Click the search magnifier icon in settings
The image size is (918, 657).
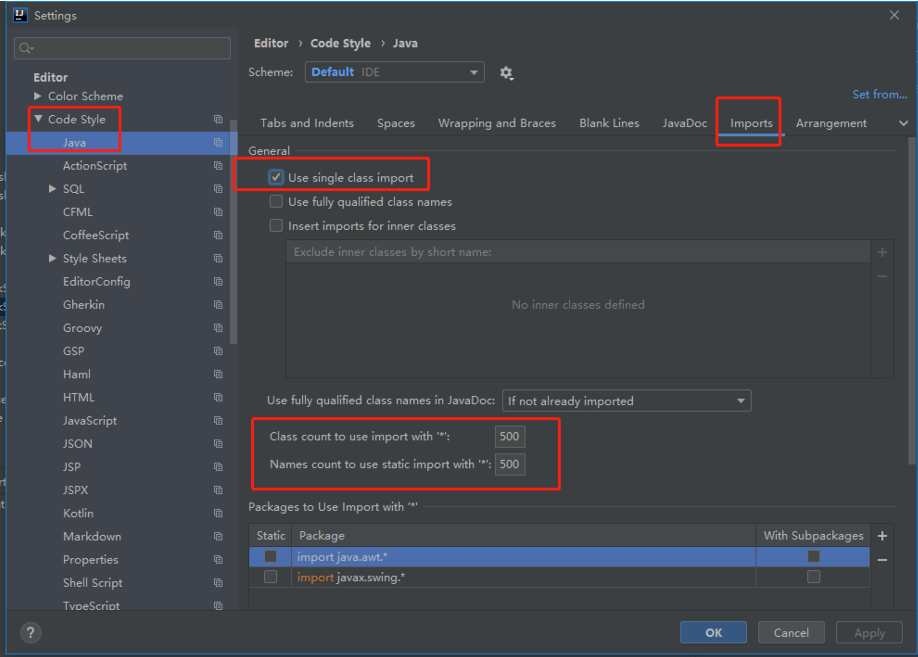(25, 48)
